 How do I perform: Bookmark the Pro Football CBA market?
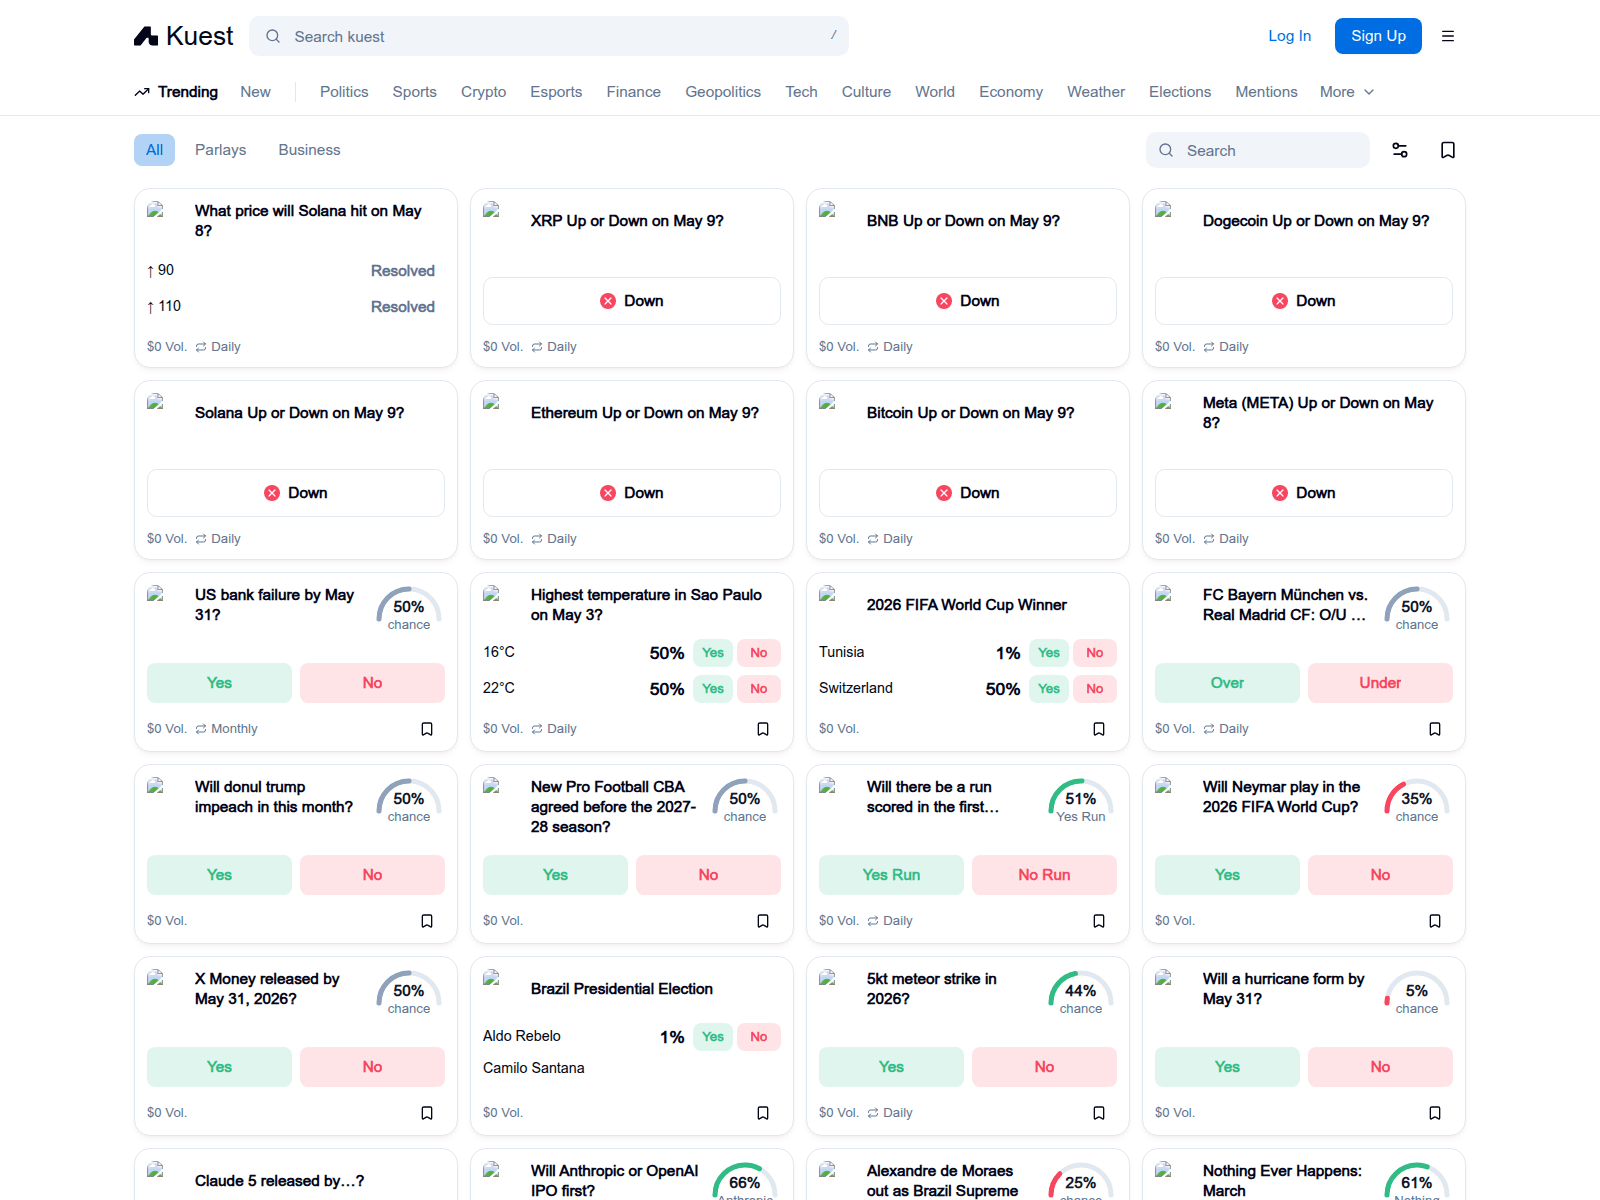pos(763,921)
